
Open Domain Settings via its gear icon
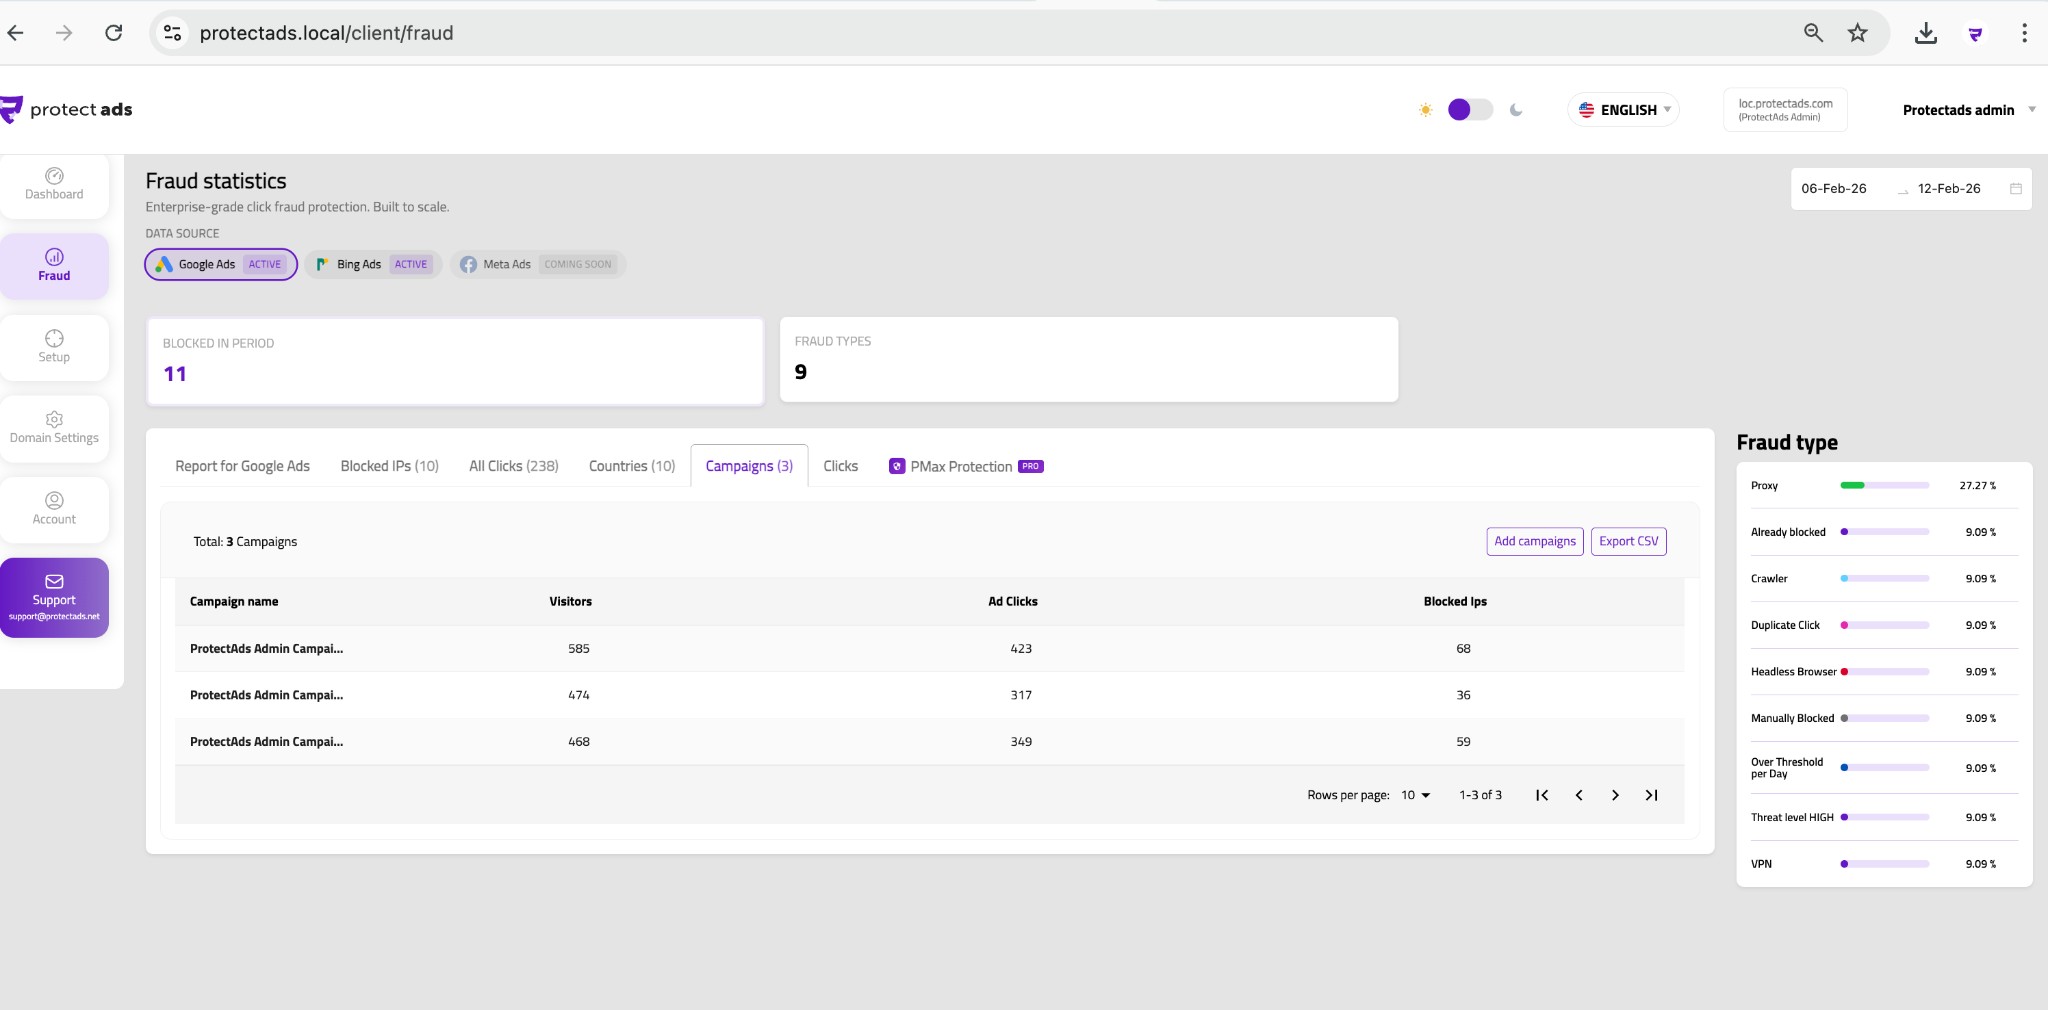tap(54, 420)
